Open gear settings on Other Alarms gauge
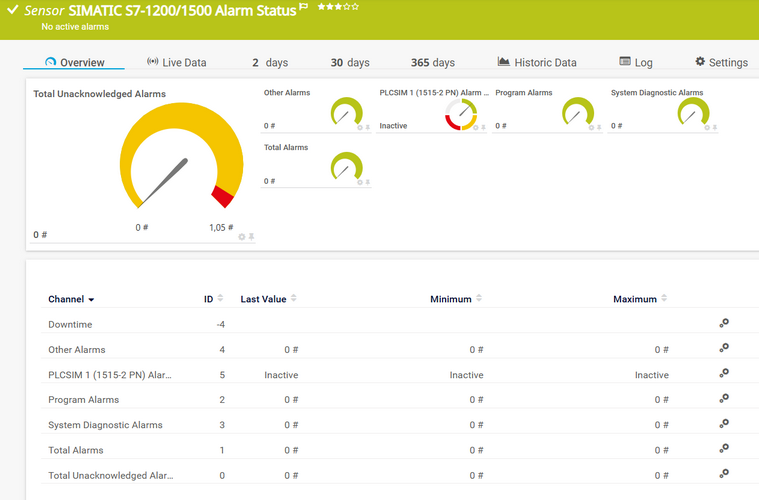 point(360,127)
